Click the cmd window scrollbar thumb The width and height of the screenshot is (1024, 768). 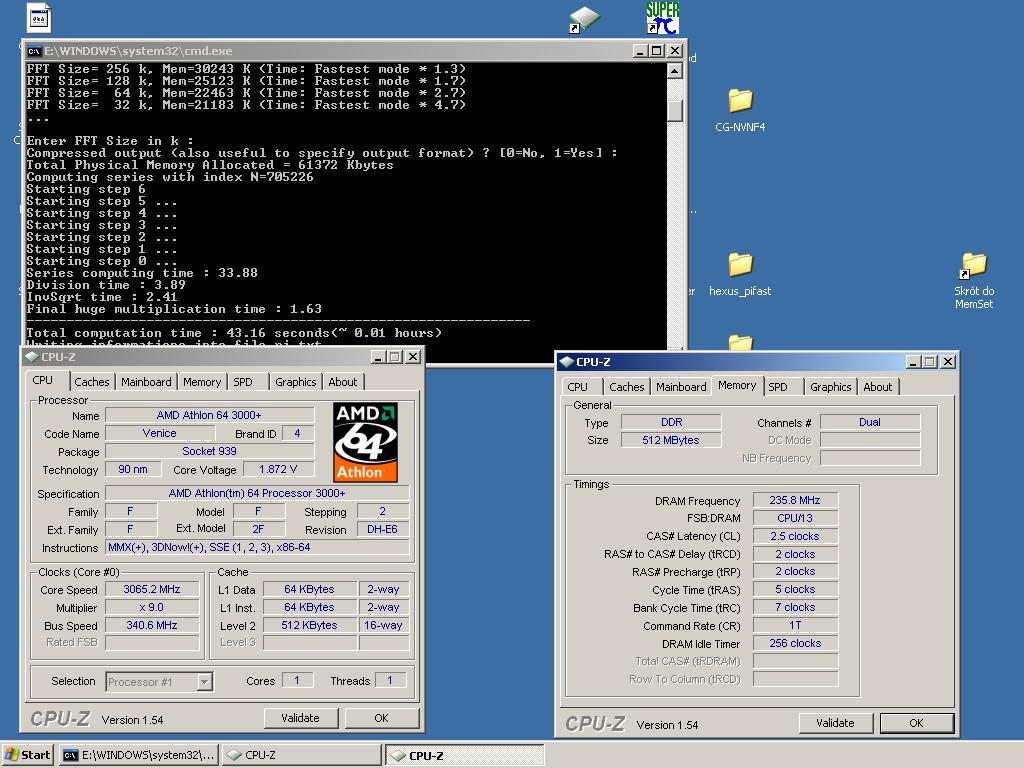tap(675, 110)
